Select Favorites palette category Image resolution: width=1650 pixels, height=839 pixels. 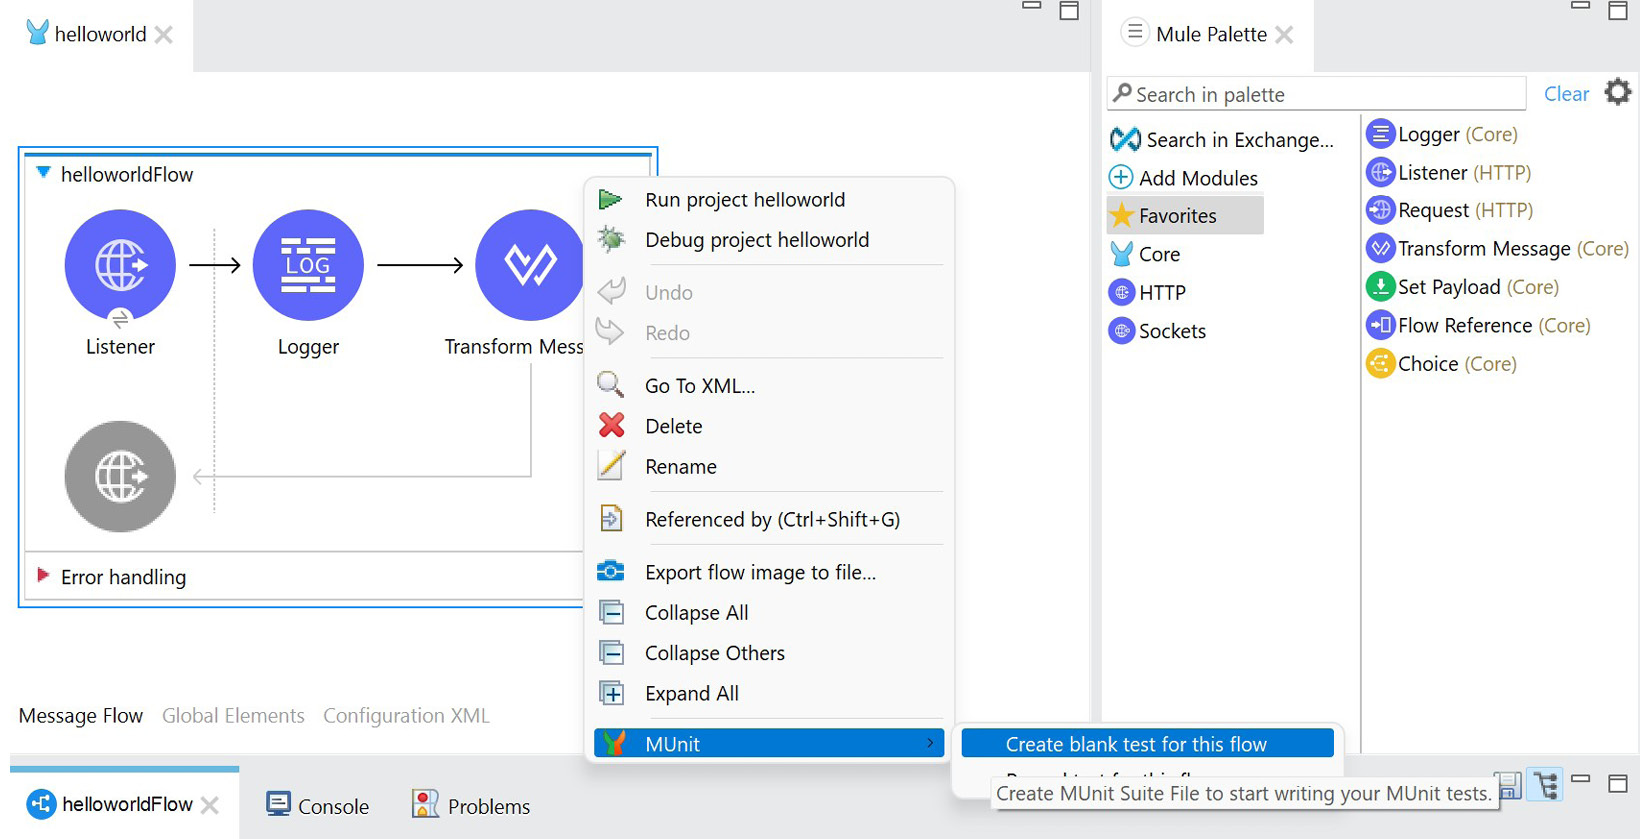click(x=1185, y=216)
